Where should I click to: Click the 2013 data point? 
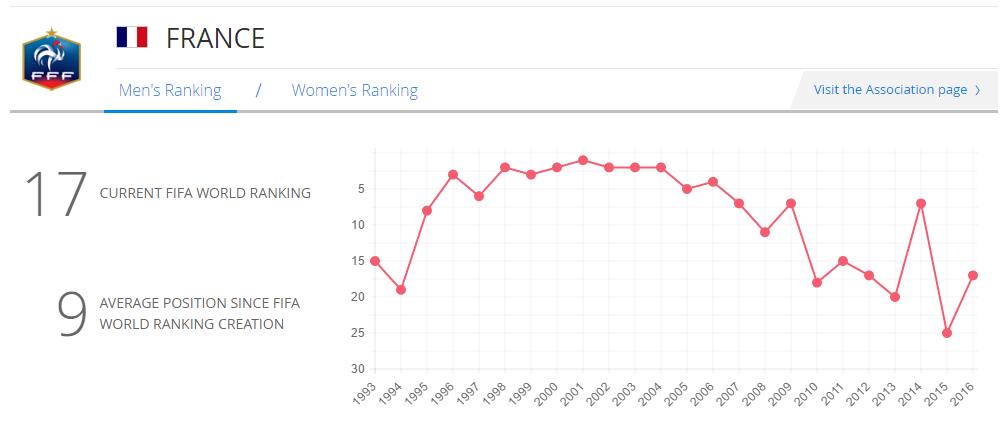click(x=895, y=297)
